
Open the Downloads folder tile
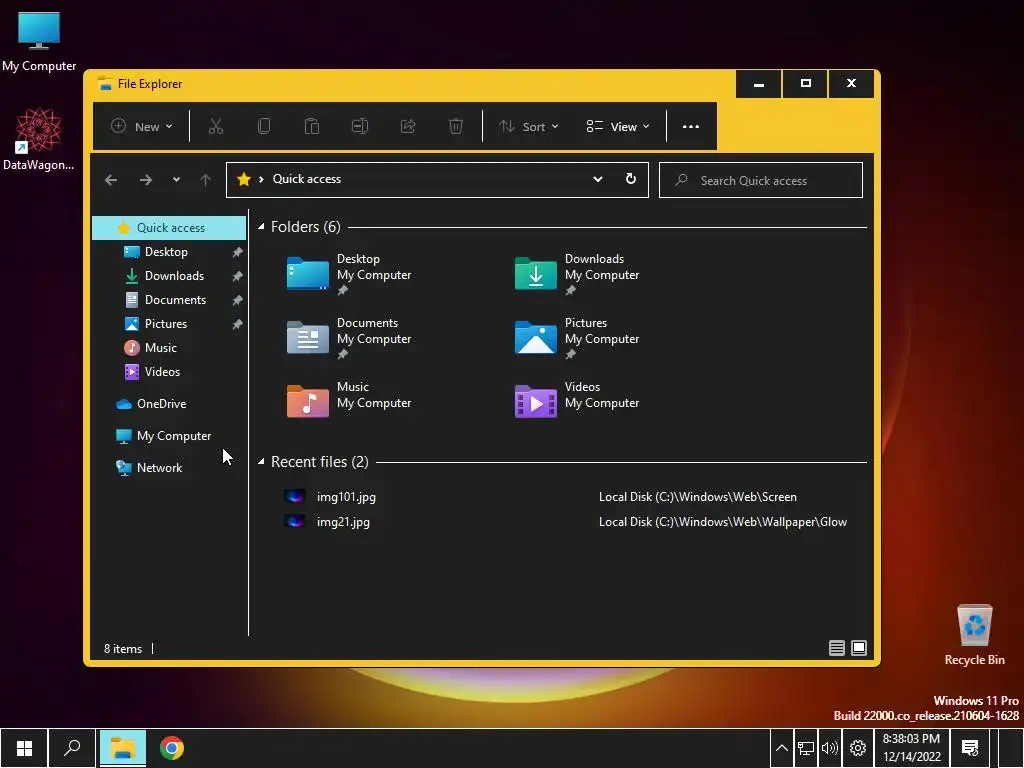(x=578, y=274)
